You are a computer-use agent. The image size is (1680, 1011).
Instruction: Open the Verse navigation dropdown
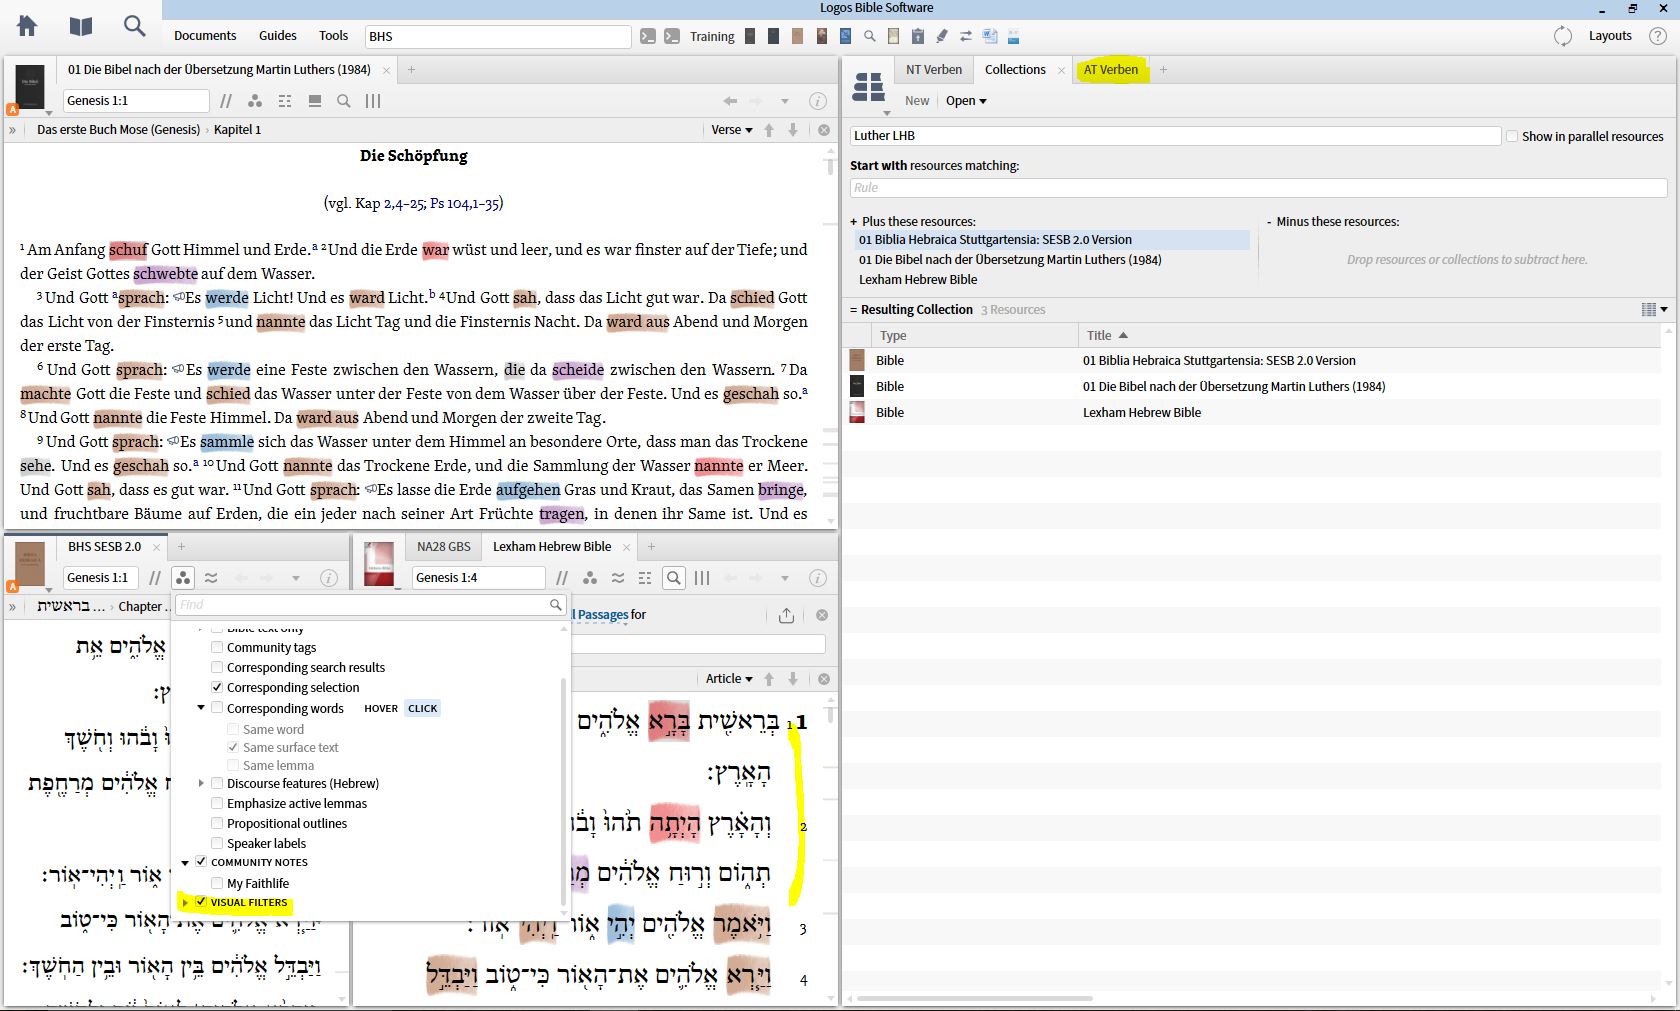pyautogui.click(x=731, y=130)
